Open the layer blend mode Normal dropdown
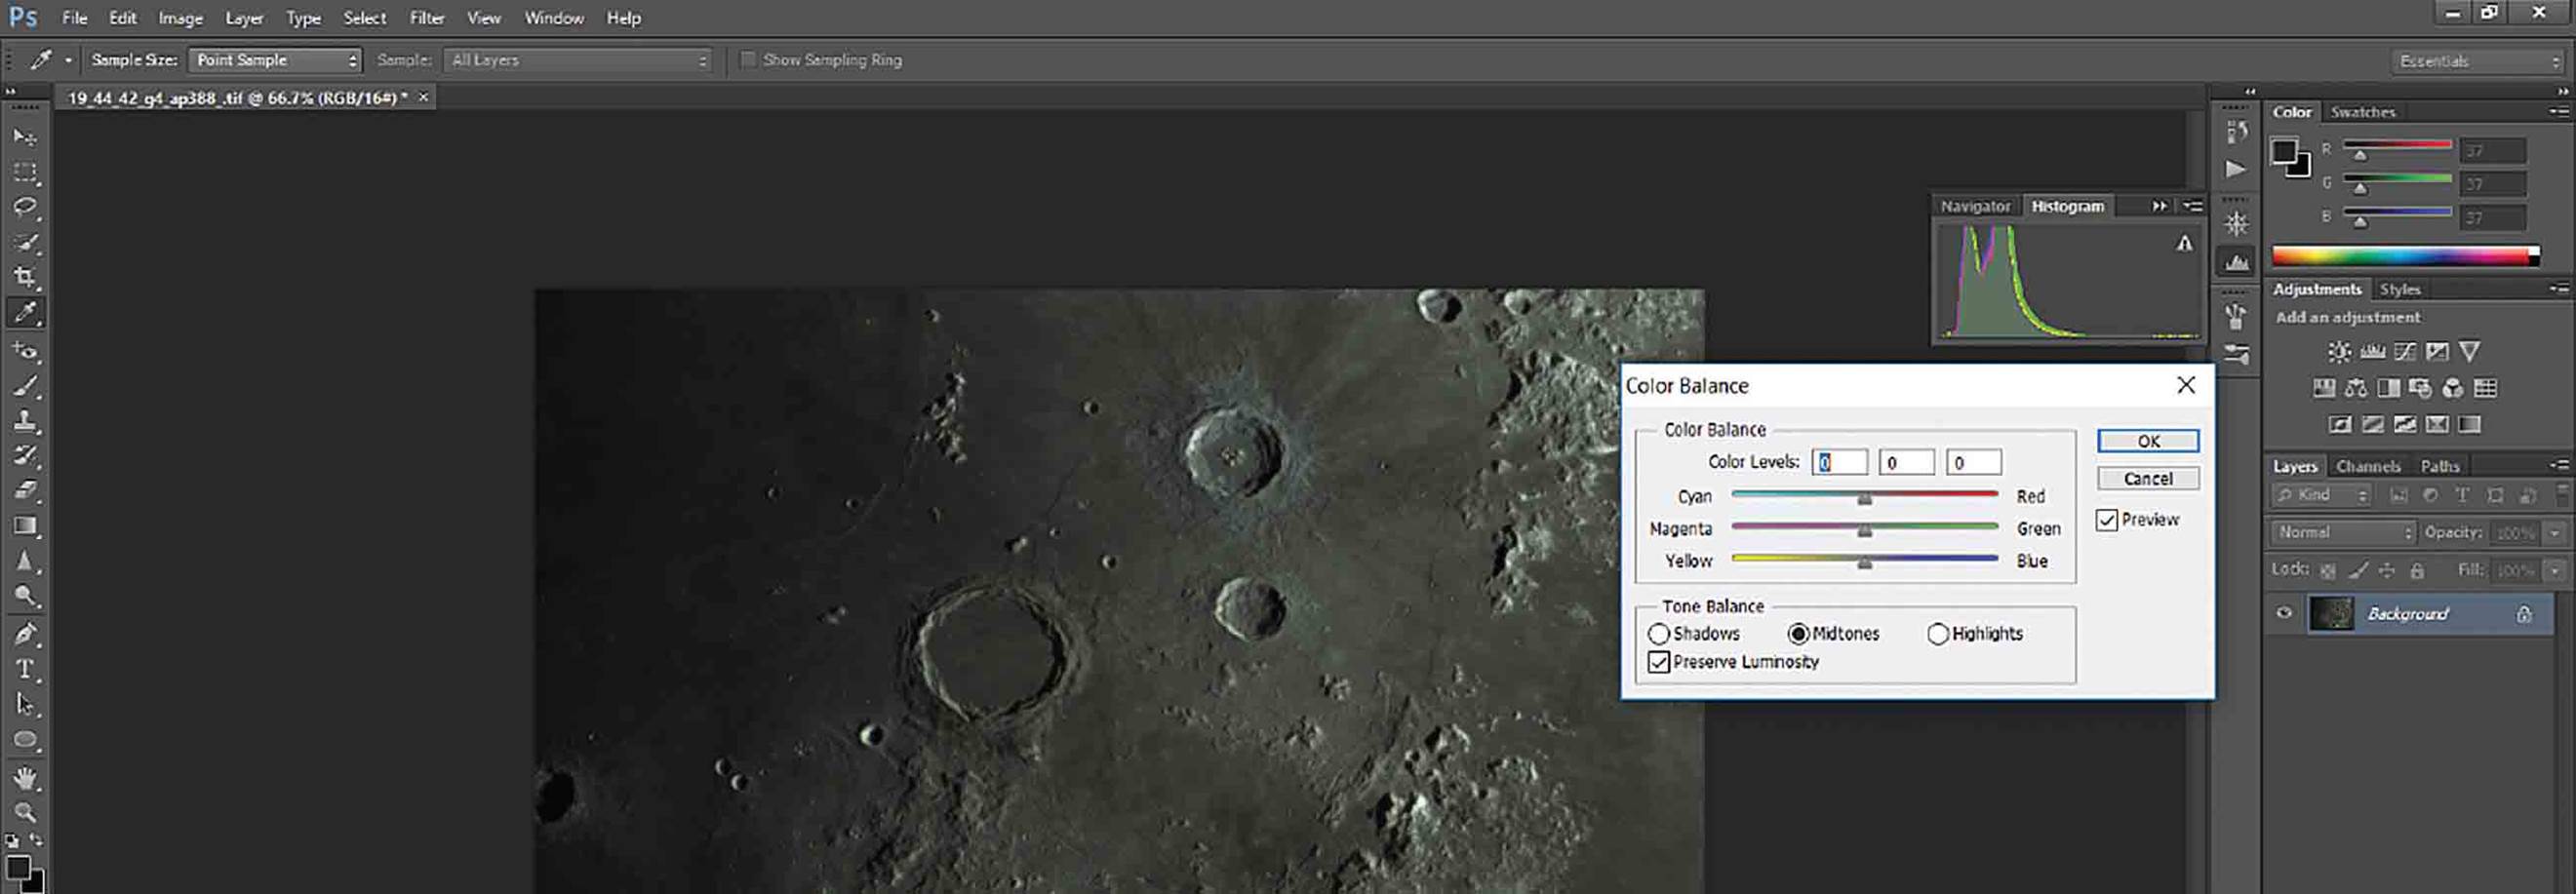Image resolution: width=2576 pixels, height=894 pixels. coord(2343,533)
